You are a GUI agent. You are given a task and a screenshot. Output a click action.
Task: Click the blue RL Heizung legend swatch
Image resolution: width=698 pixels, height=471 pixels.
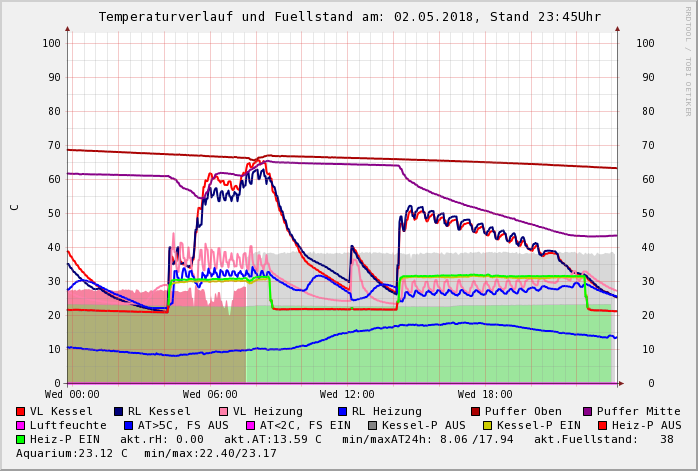coord(342,411)
